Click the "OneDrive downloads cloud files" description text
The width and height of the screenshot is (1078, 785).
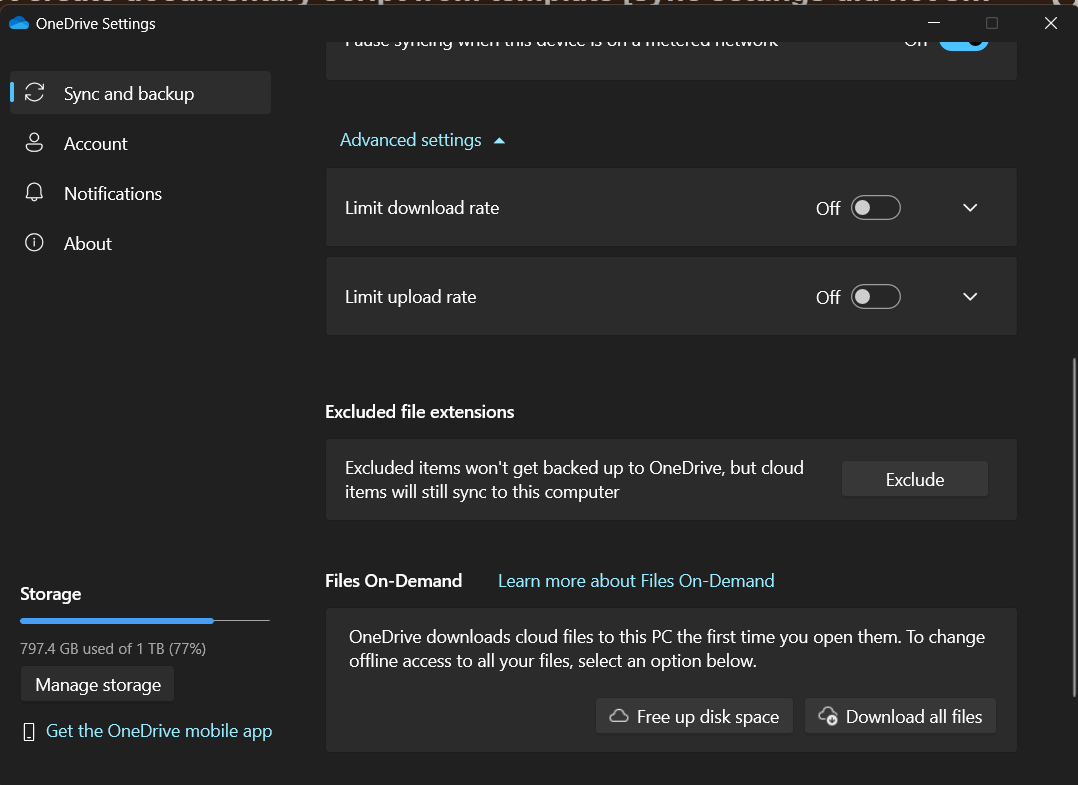coord(667,649)
